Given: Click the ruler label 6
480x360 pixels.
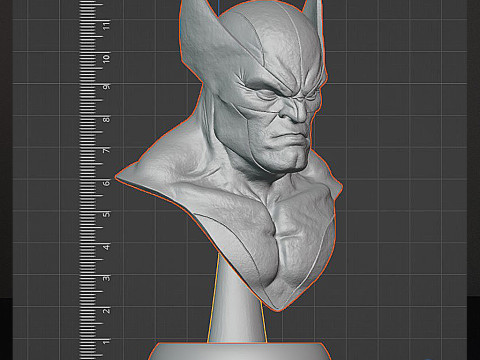Looking at the screenshot, I should pyautogui.click(x=106, y=183).
